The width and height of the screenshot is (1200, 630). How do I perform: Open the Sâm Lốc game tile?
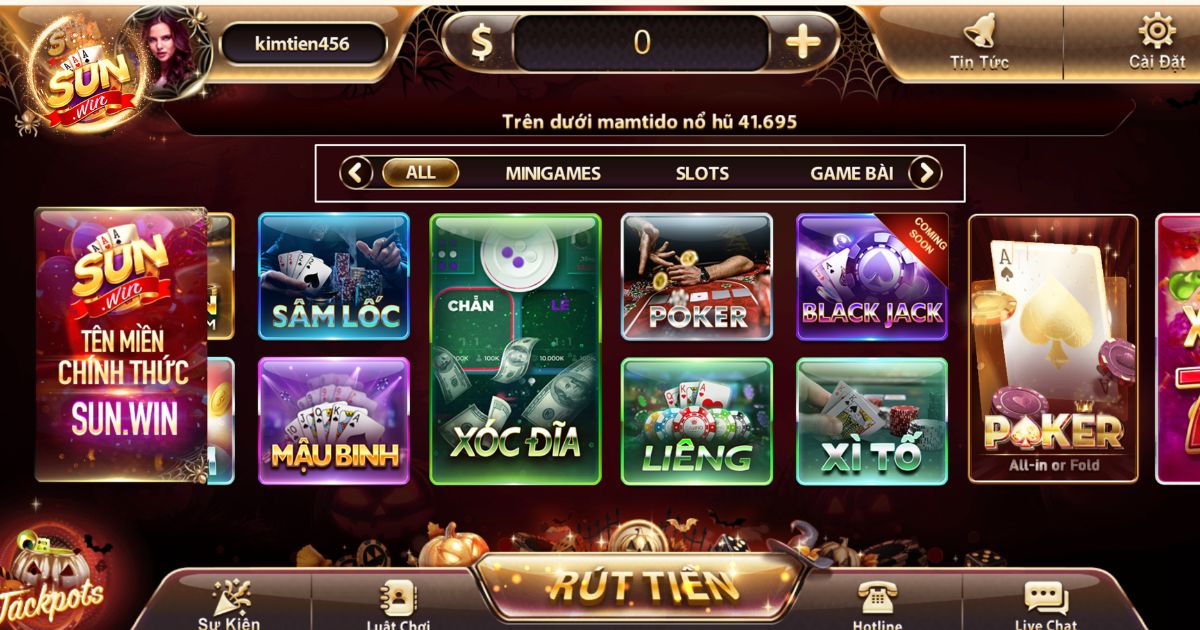pos(334,277)
